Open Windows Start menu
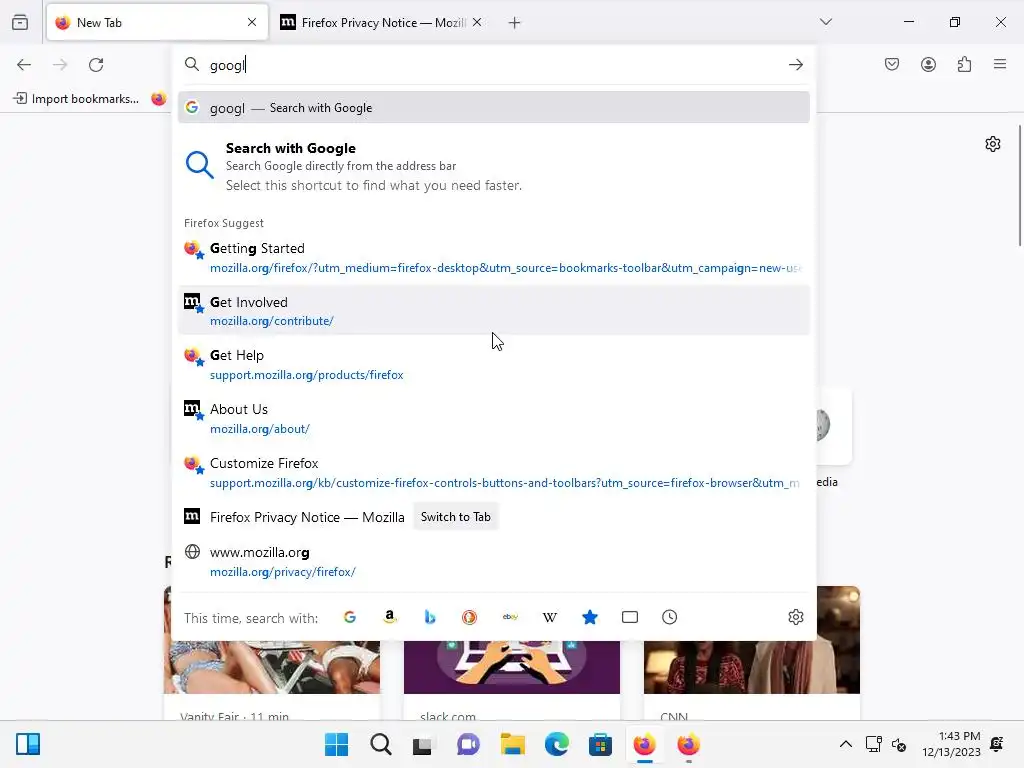Screen dimensions: 1024x768 [336, 744]
